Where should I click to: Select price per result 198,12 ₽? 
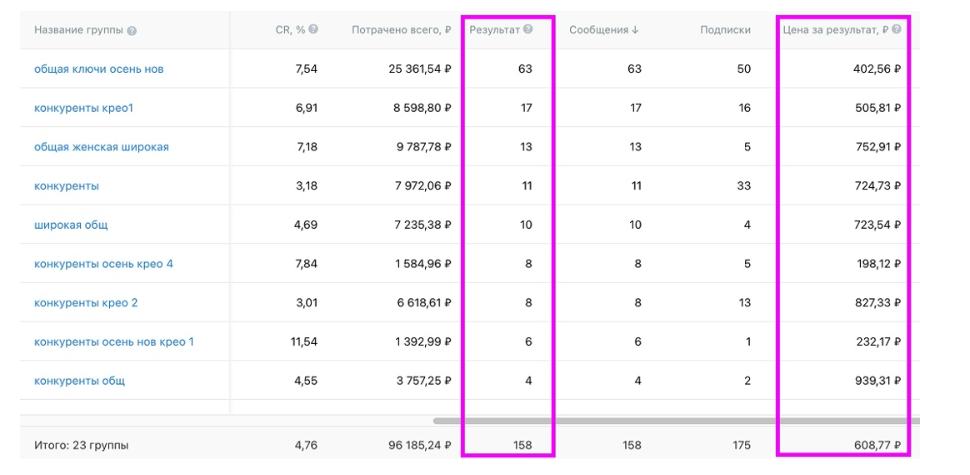click(878, 264)
